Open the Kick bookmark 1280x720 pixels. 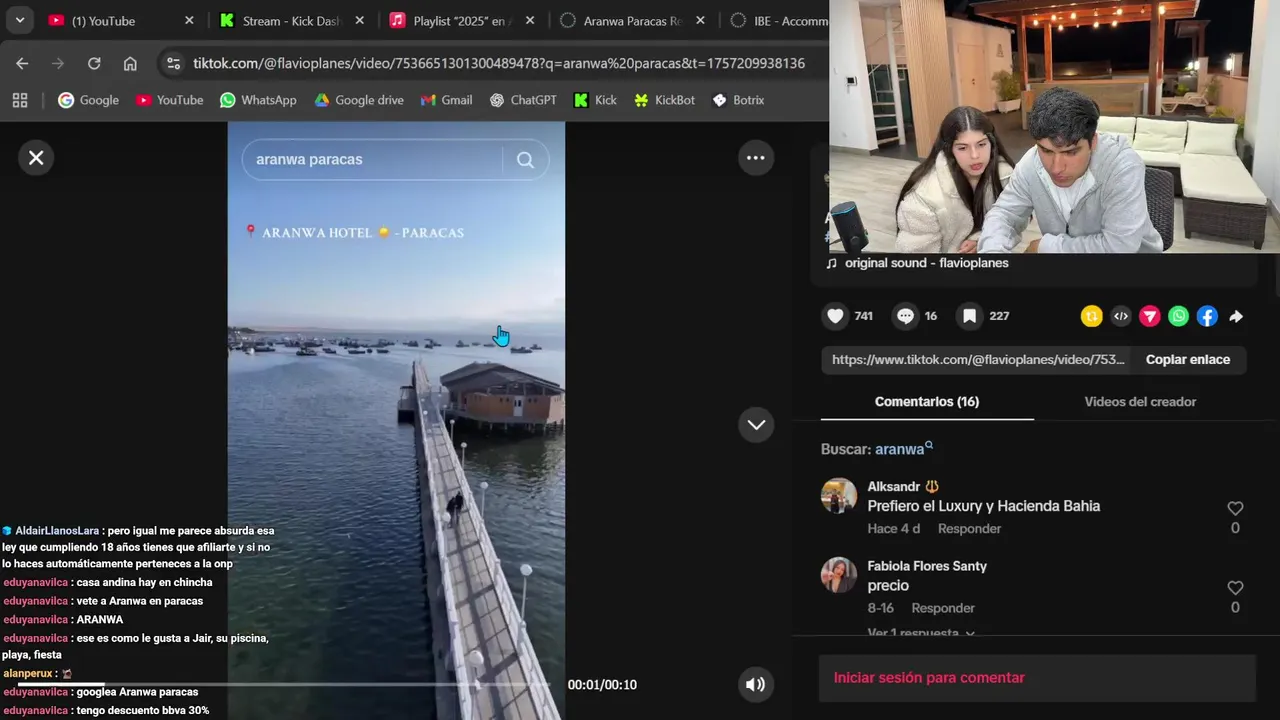pos(595,100)
